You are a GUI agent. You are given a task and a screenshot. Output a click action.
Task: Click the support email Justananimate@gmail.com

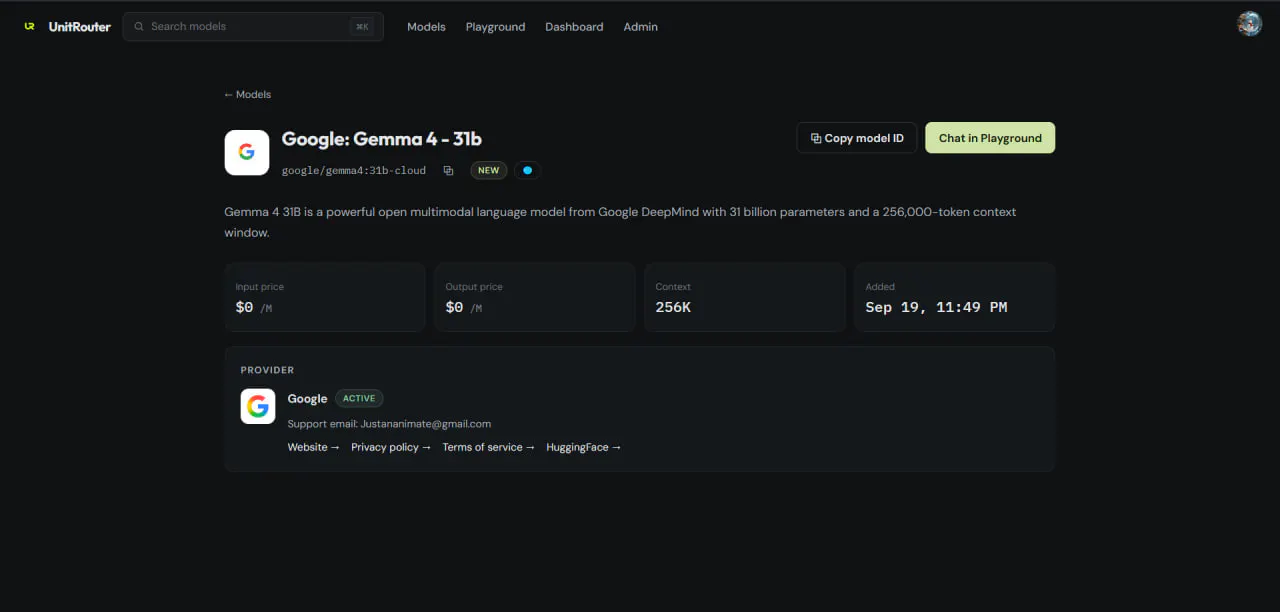point(426,424)
